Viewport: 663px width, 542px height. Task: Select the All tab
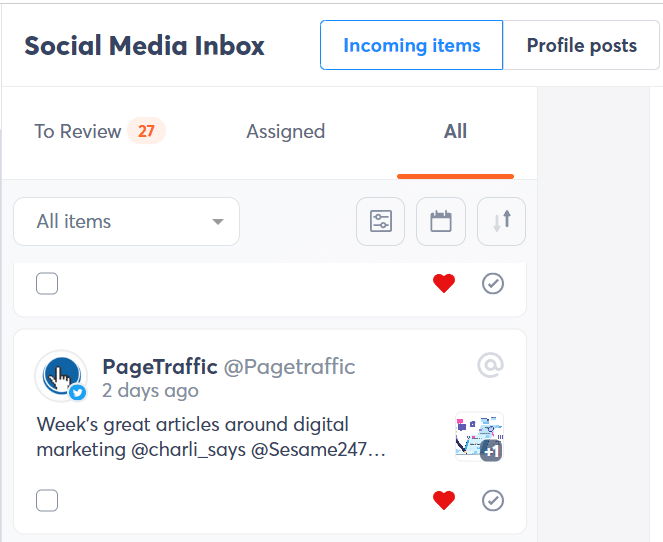[455, 131]
